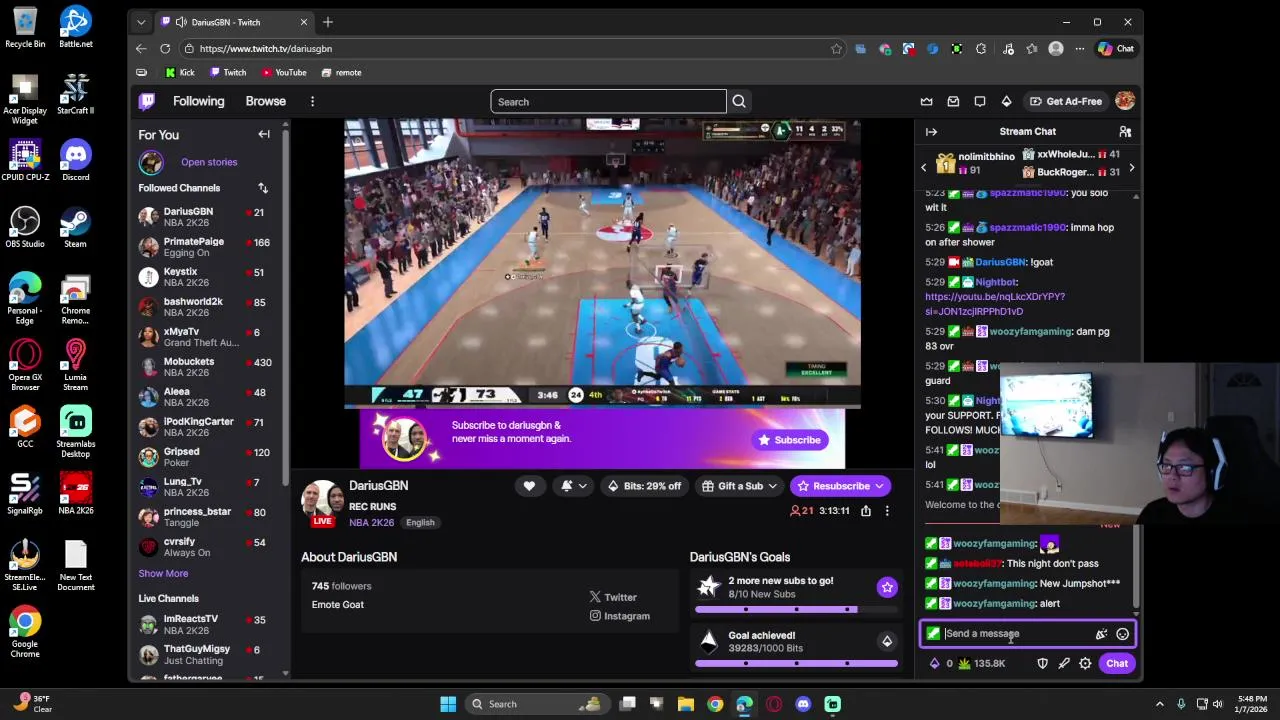Image resolution: width=1280 pixels, height=720 pixels.
Task: Click the Twitch search magnifier button
Action: [x=739, y=101]
